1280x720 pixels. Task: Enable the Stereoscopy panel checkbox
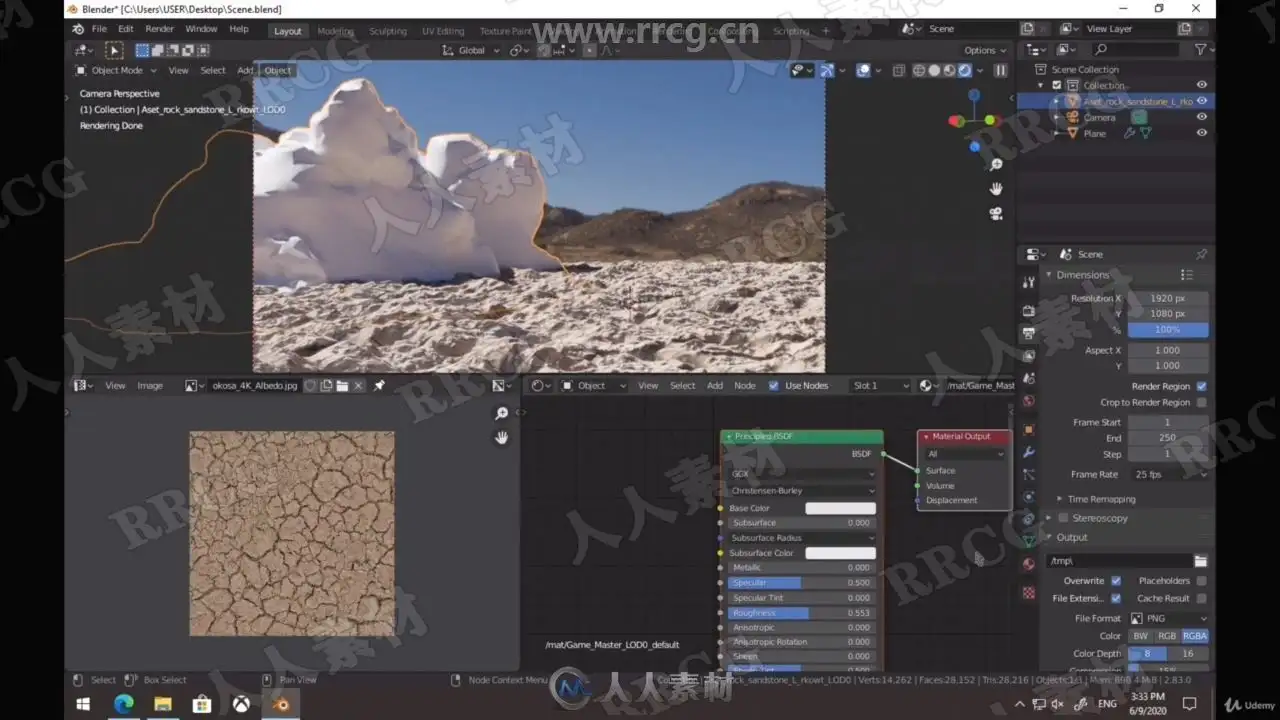point(1062,518)
